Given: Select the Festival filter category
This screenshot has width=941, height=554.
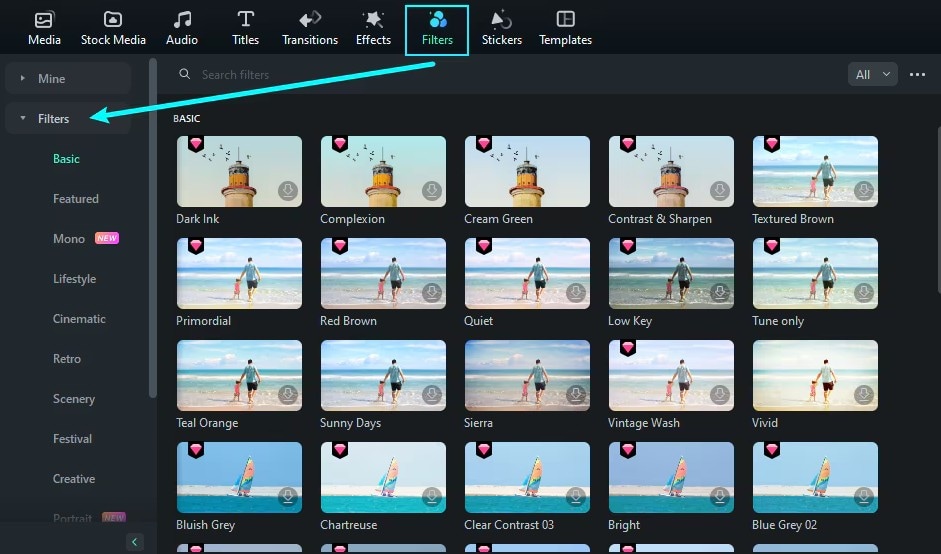Looking at the screenshot, I should pyautogui.click(x=72, y=439).
